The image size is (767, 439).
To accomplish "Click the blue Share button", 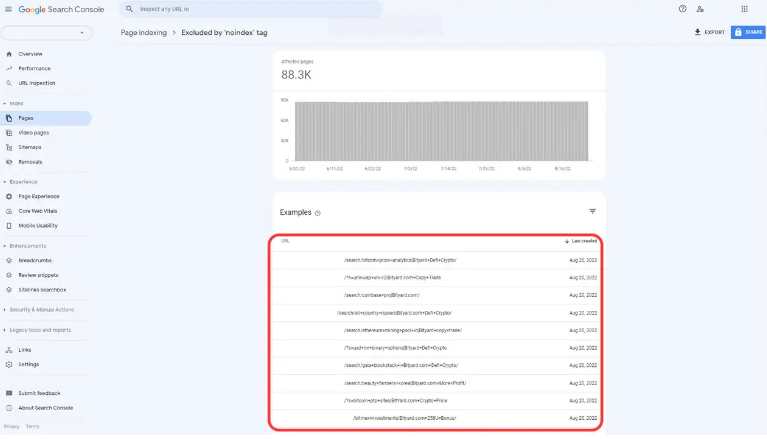I will pos(748,32).
